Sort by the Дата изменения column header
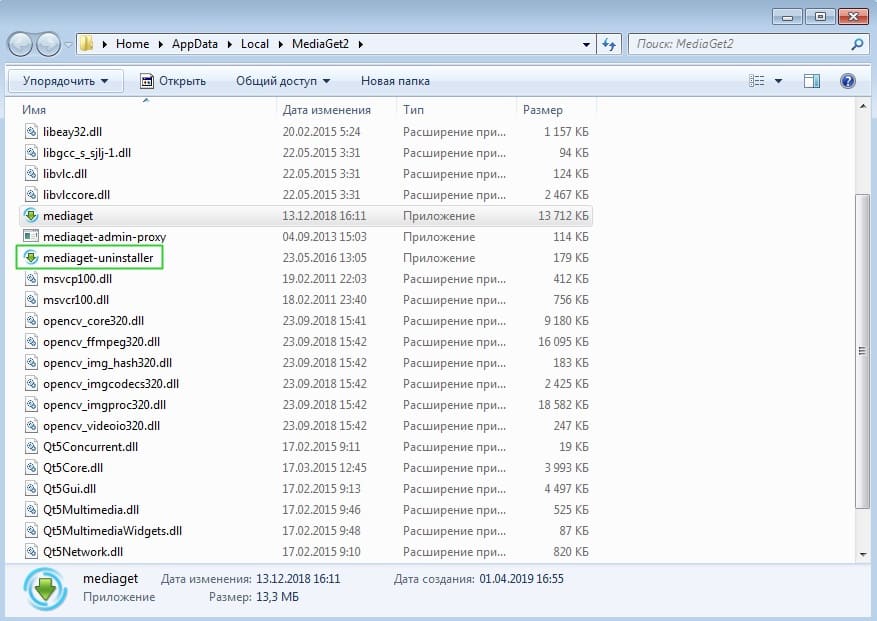 click(327, 110)
